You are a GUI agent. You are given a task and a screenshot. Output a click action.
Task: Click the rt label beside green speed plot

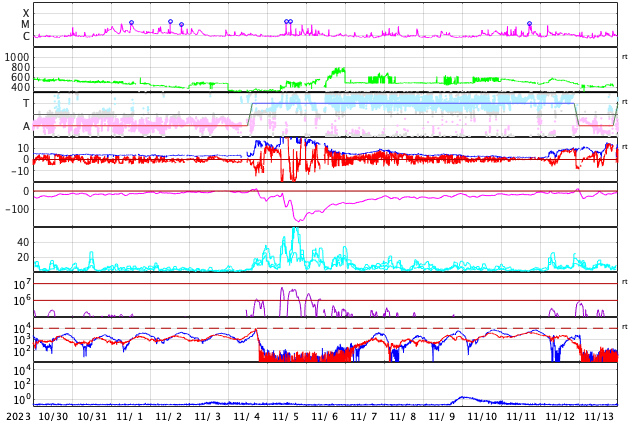coord(624,57)
